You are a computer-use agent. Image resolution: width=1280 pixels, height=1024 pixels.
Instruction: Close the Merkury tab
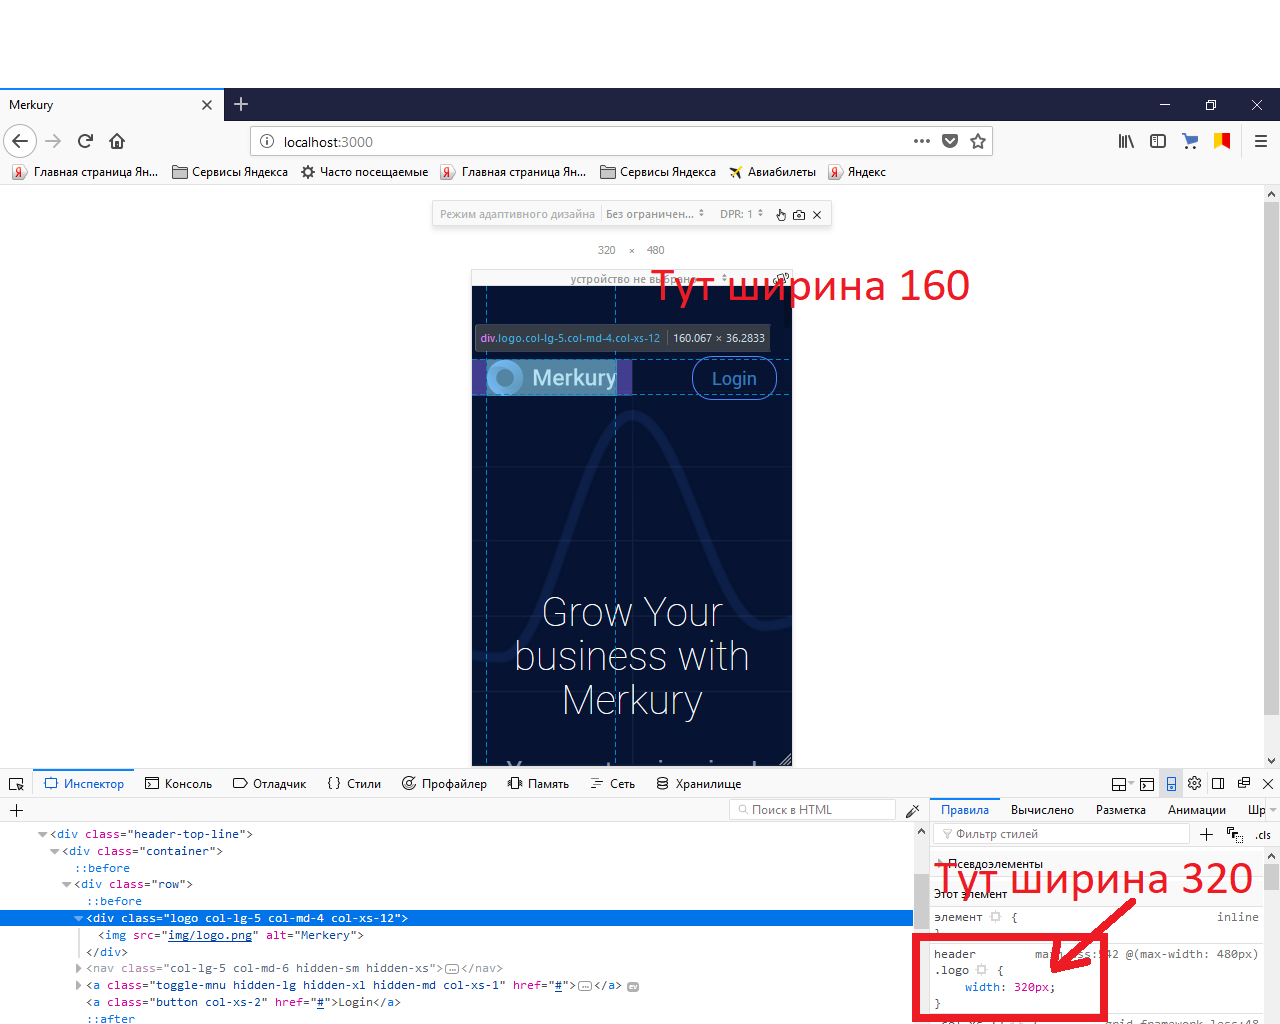(207, 105)
